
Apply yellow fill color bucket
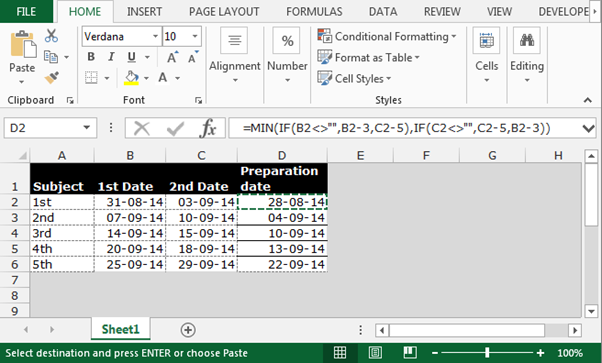(x=131, y=78)
